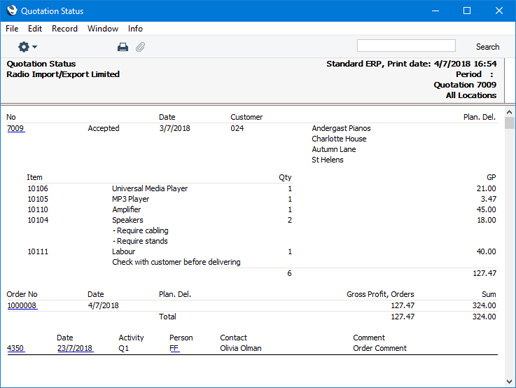Maximize the Quotation Status window
516x388 pixels.
(x=467, y=11)
